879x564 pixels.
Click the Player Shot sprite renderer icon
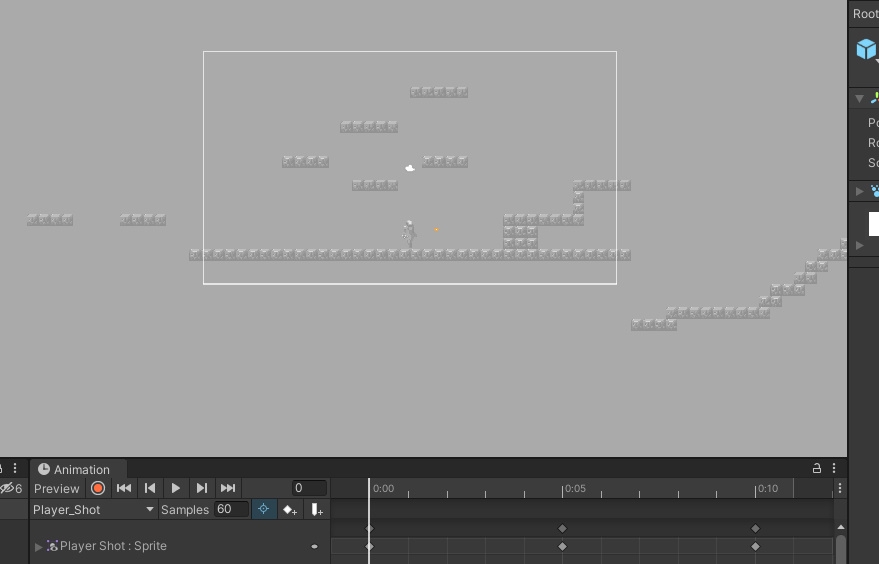point(52,545)
